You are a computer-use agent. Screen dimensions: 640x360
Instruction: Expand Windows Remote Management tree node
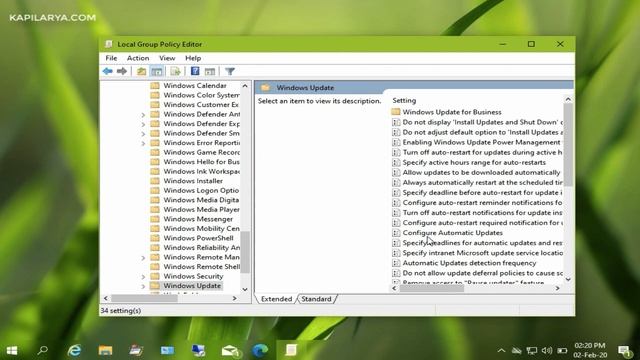point(143,258)
